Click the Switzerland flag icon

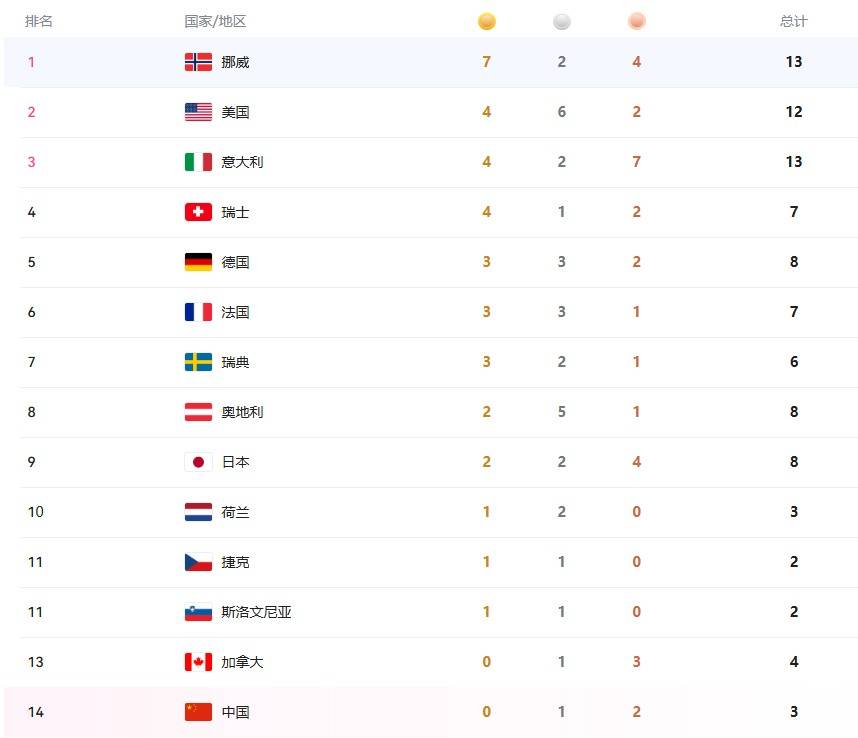(x=198, y=212)
